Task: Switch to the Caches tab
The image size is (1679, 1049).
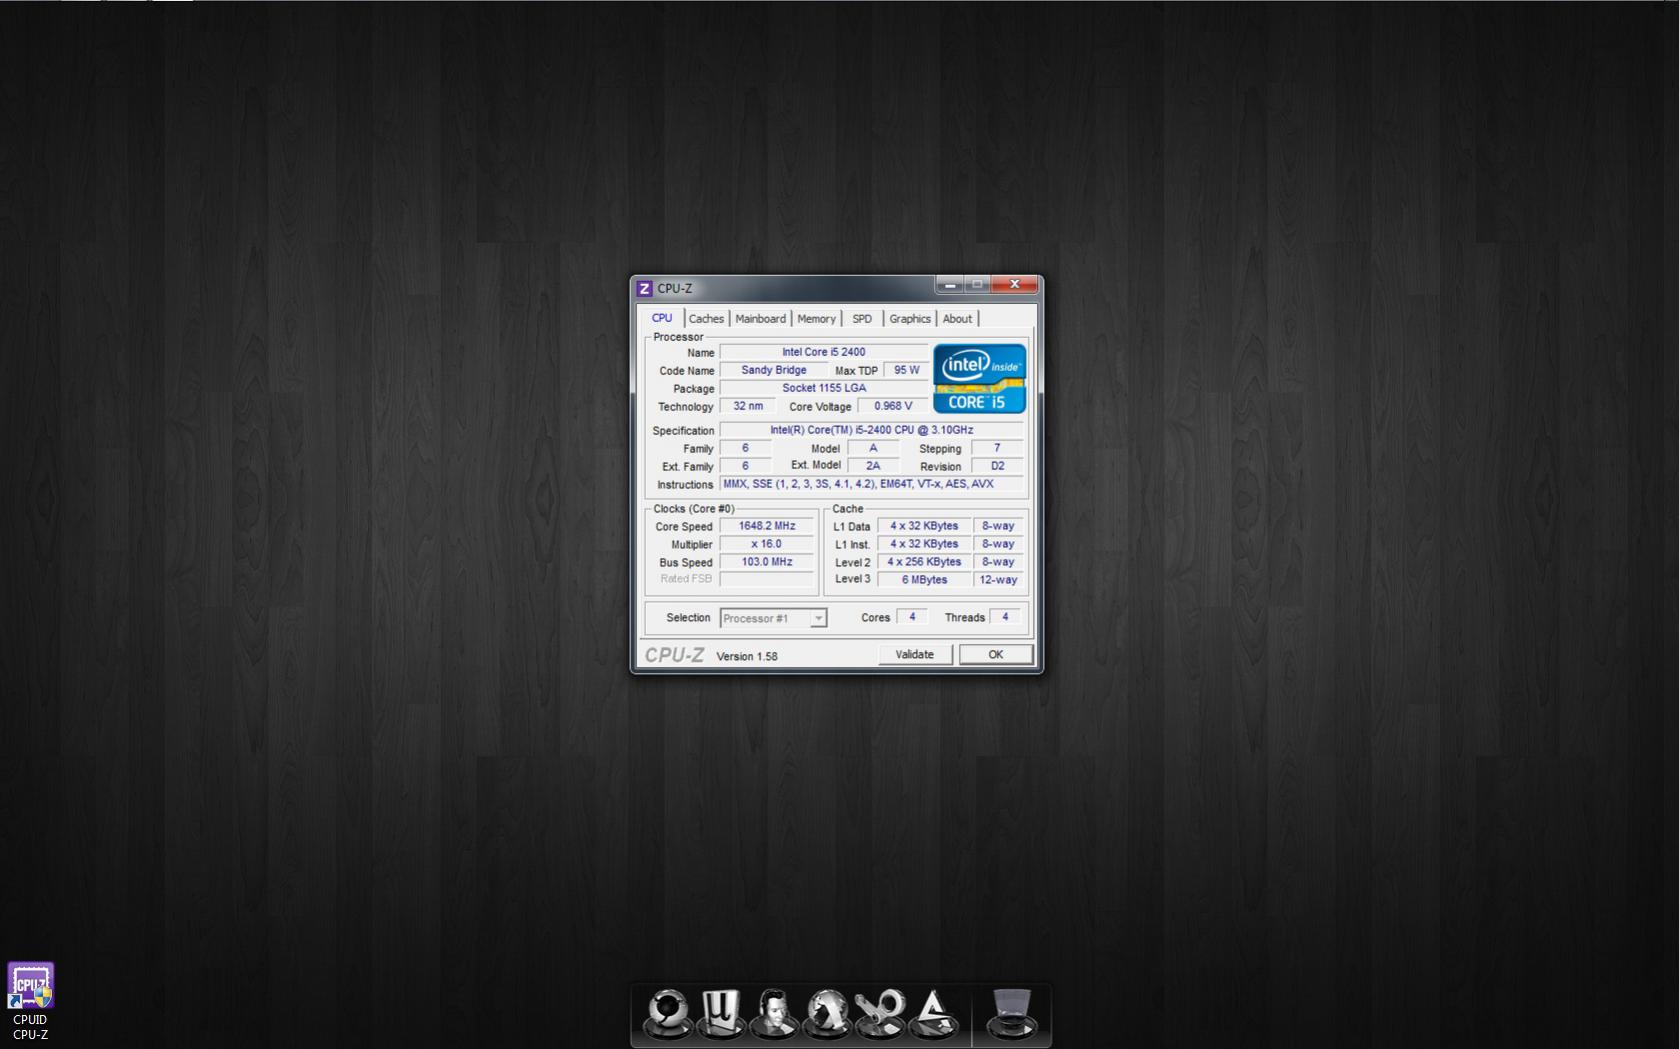Action: pyautogui.click(x=706, y=319)
